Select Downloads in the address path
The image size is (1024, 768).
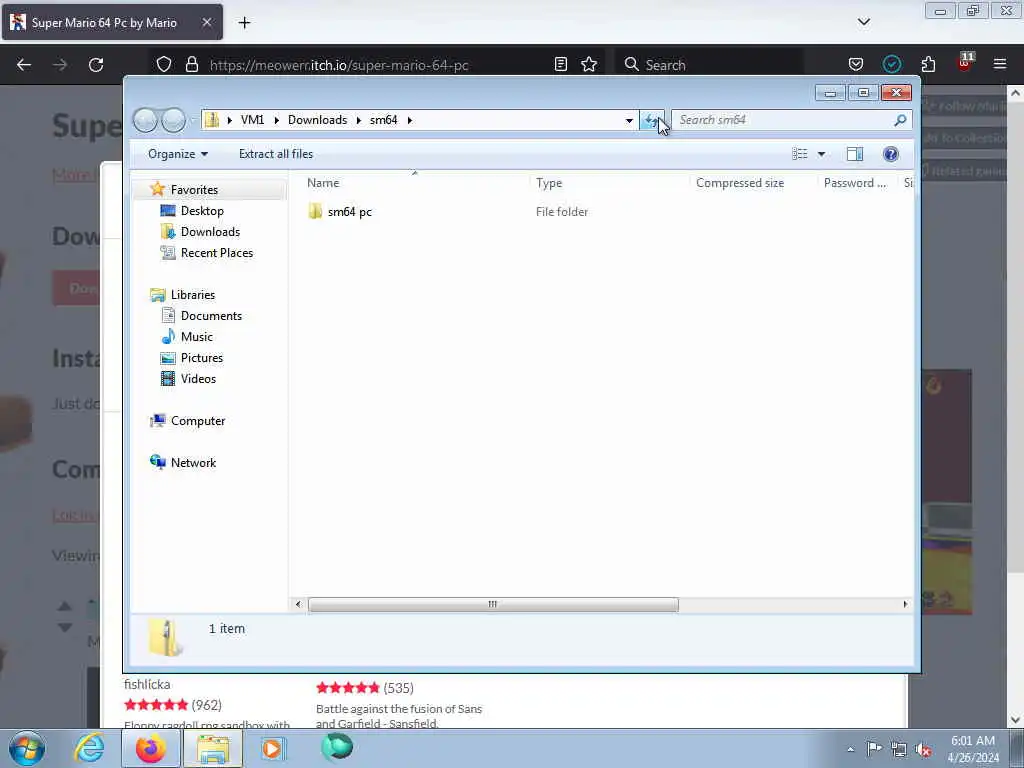point(317,120)
